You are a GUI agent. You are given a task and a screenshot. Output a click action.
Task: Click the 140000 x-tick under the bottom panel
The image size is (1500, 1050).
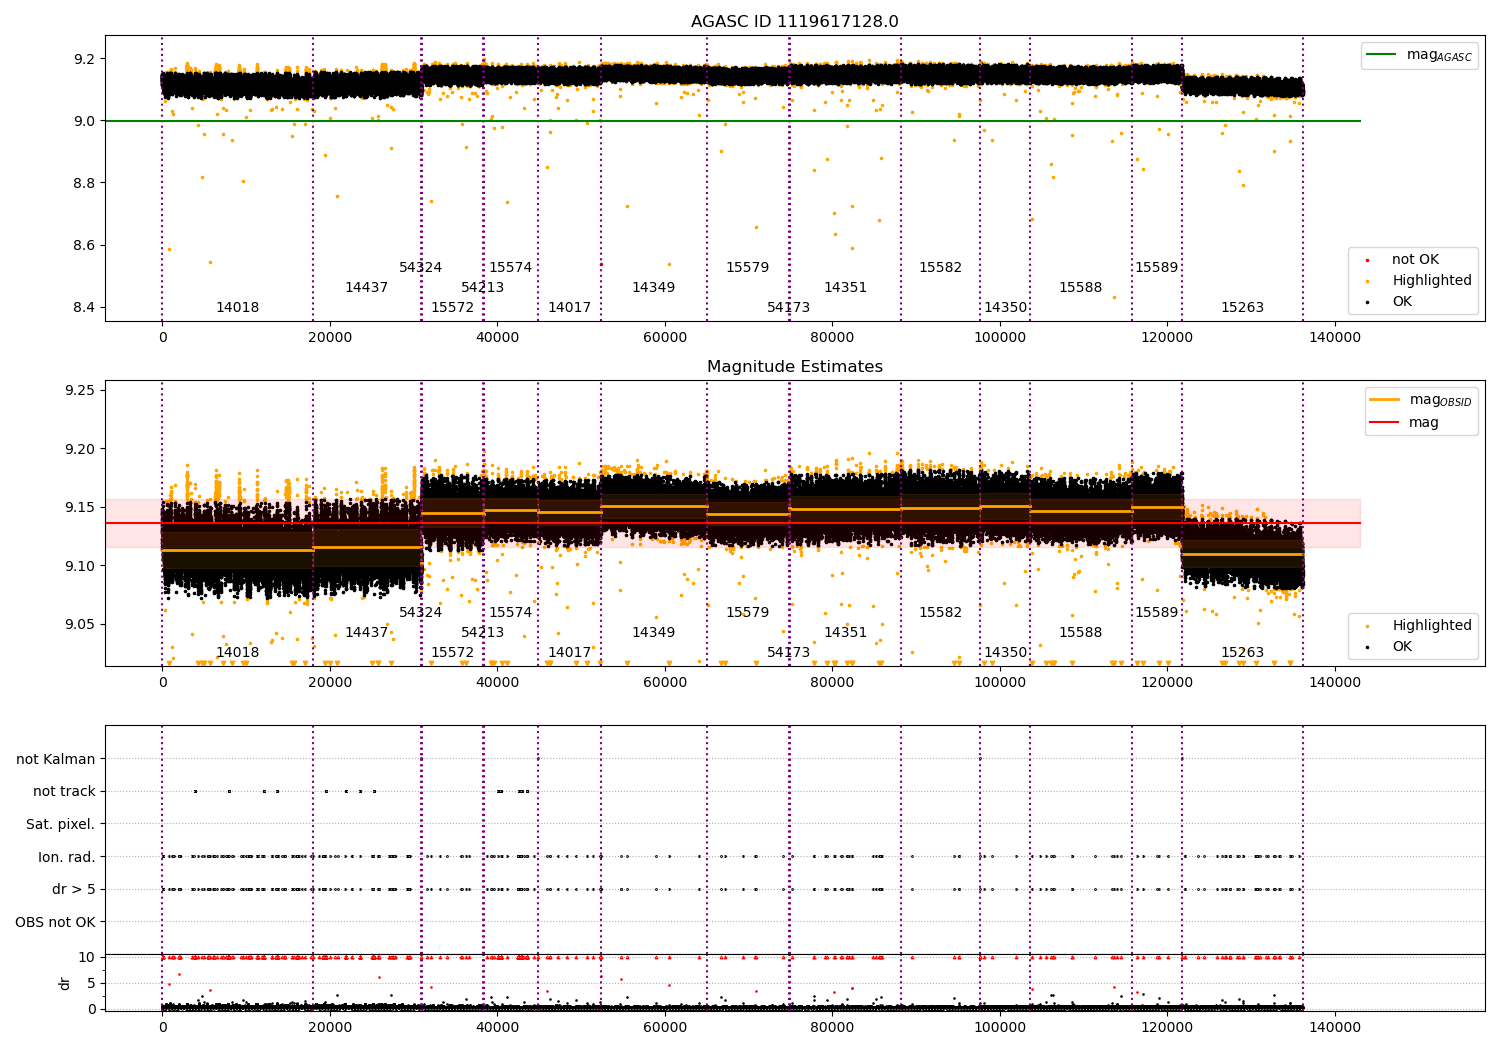pos(1334,1026)
